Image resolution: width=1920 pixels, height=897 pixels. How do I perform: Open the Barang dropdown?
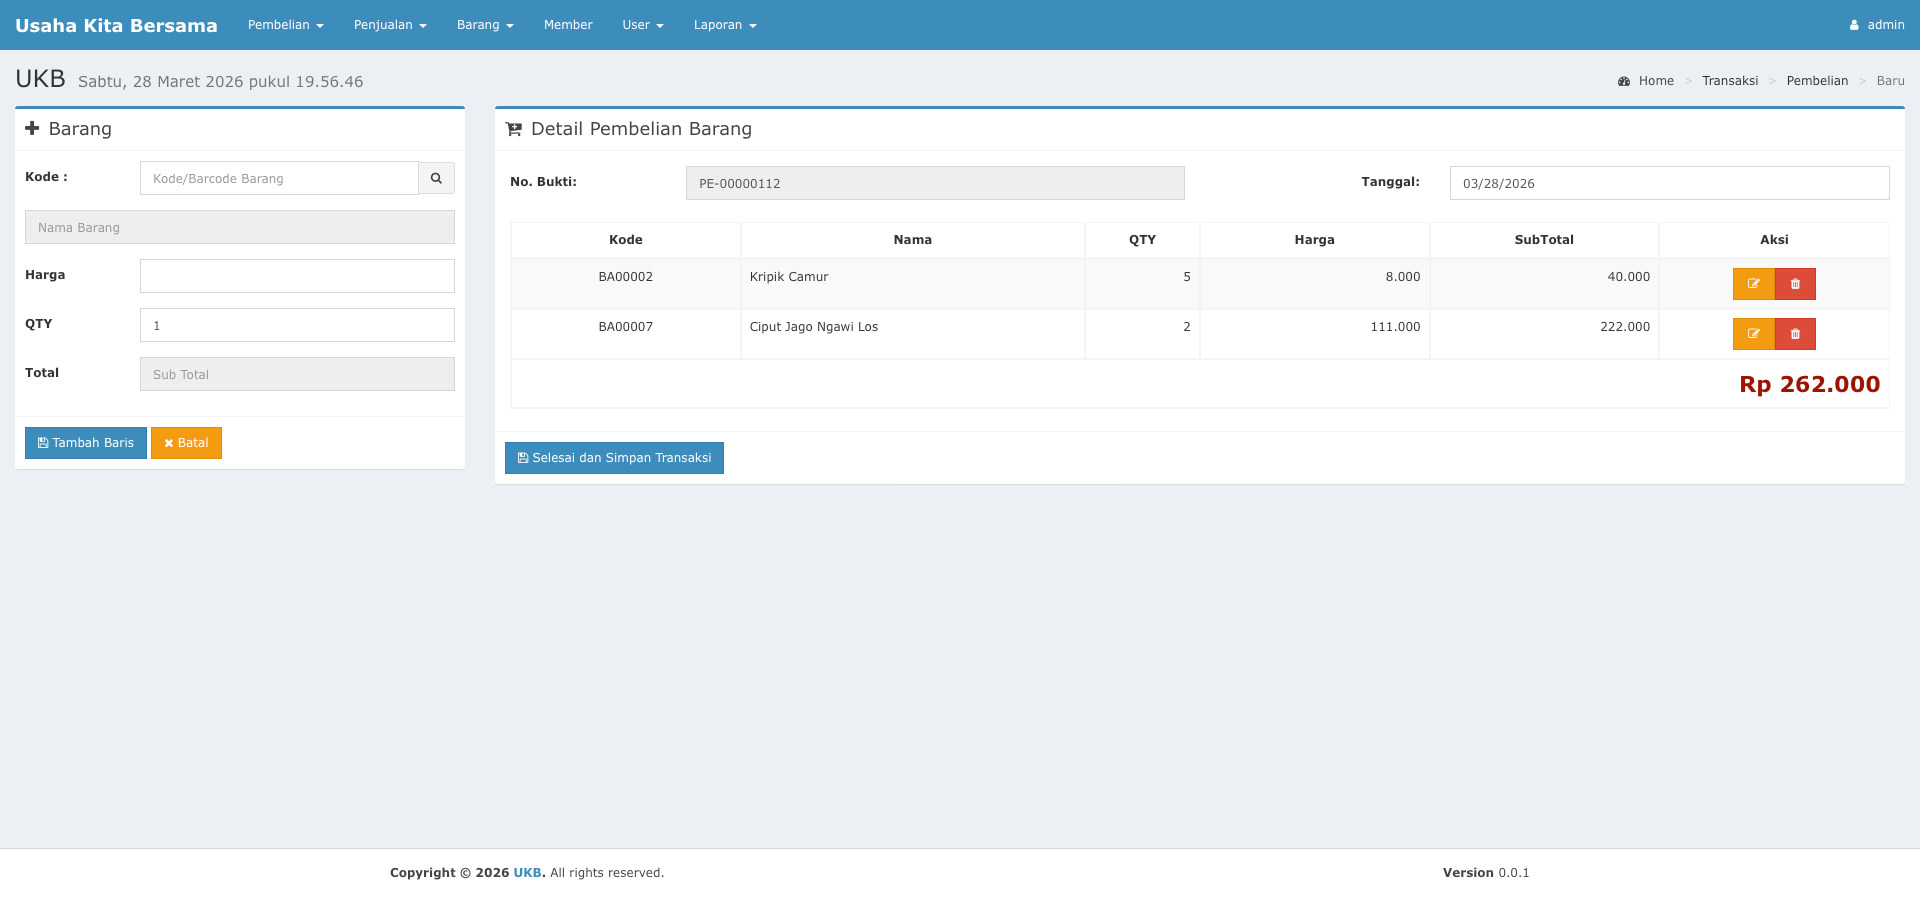pyautogui.click(x=485, y=25)
